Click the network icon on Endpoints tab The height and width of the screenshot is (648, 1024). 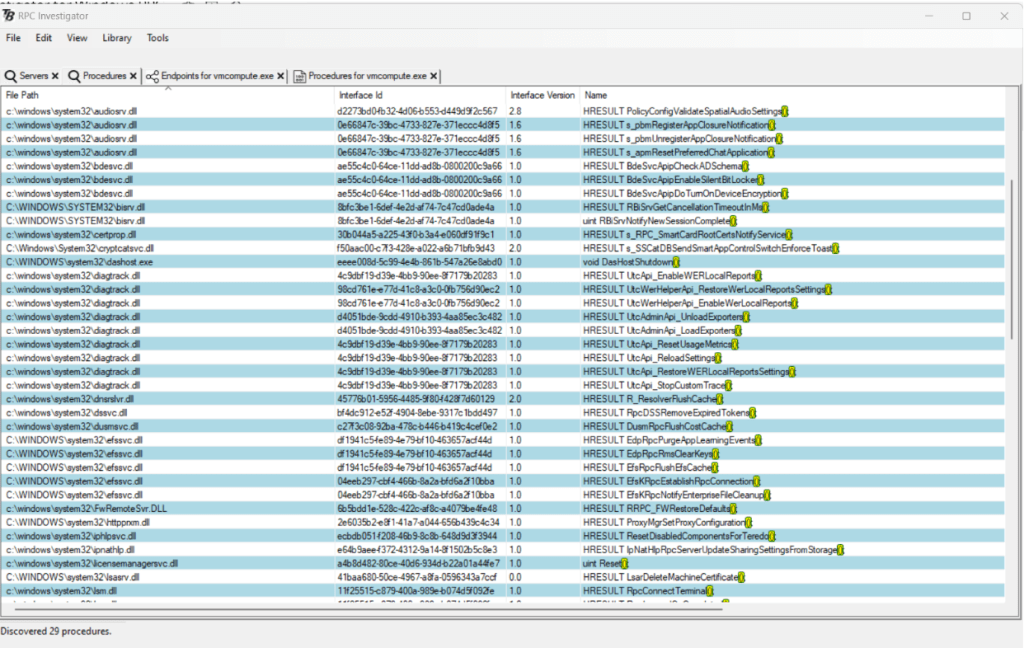click(x=151, y=76)
